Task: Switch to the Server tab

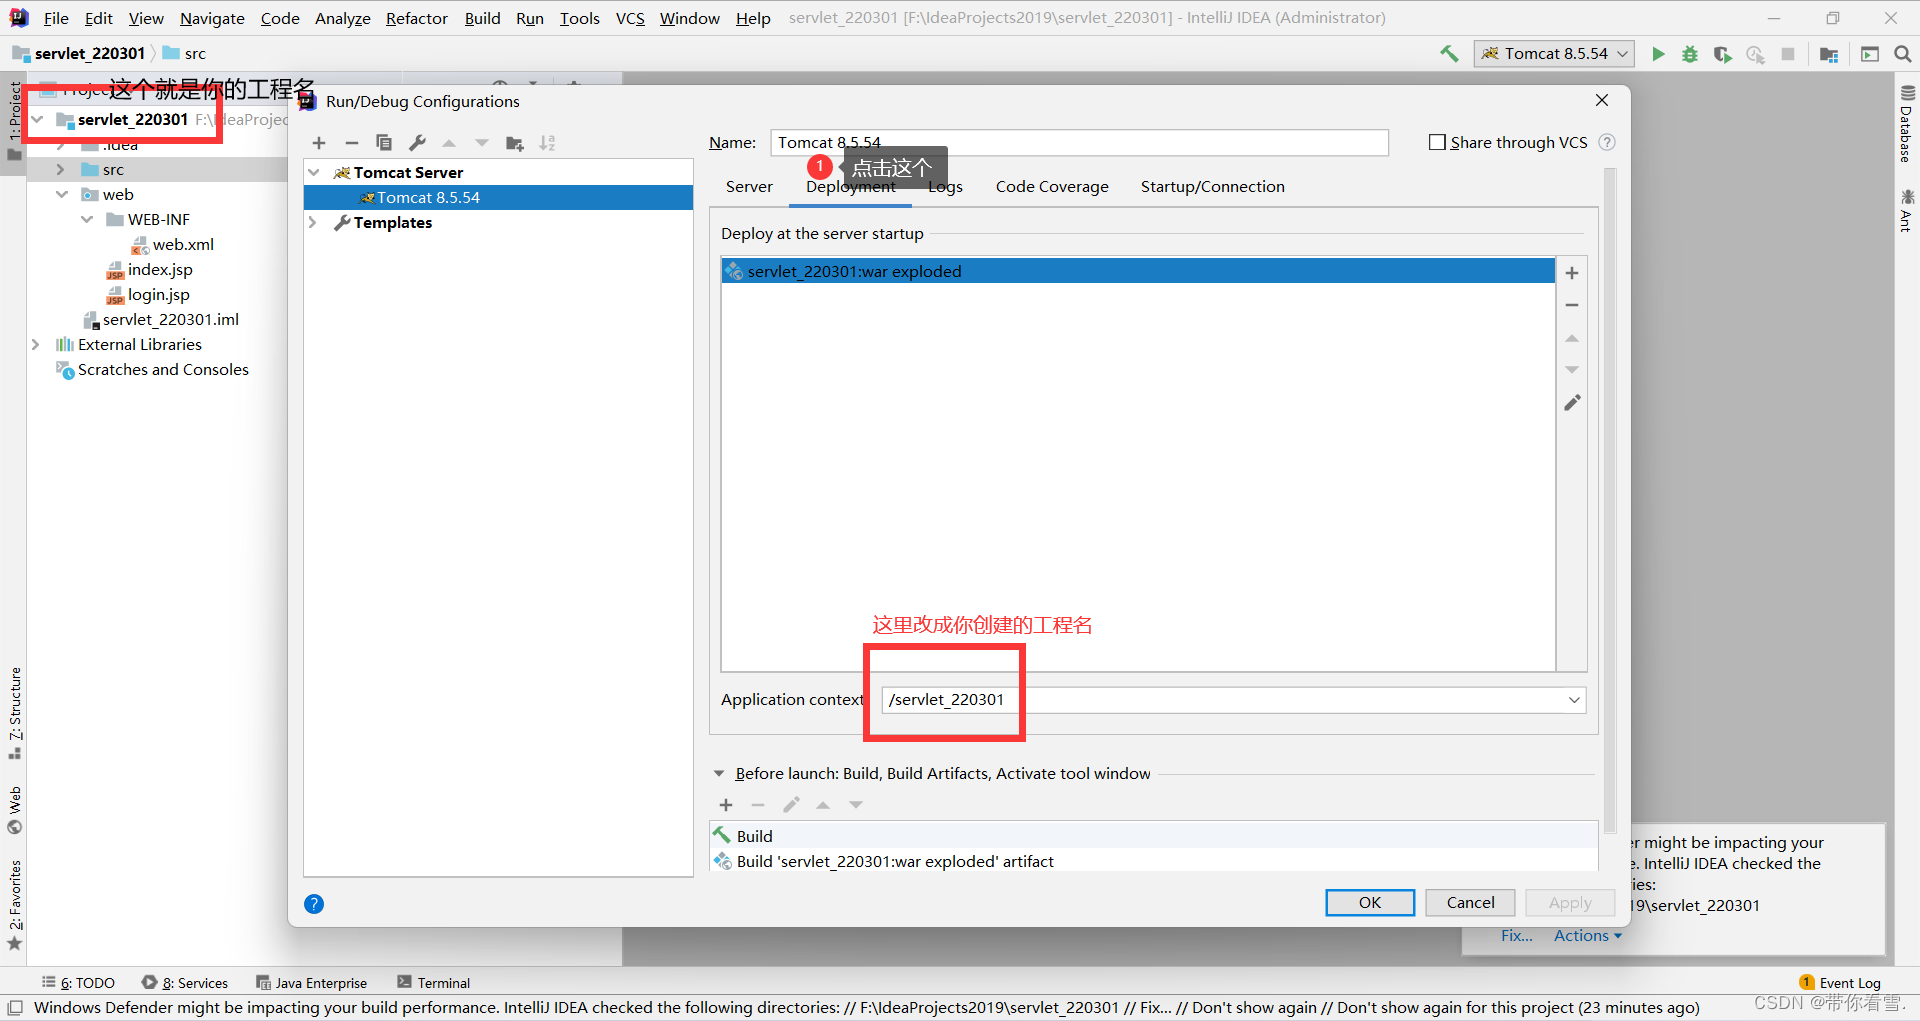Action: pyautogui.click(x=749, y=187)
